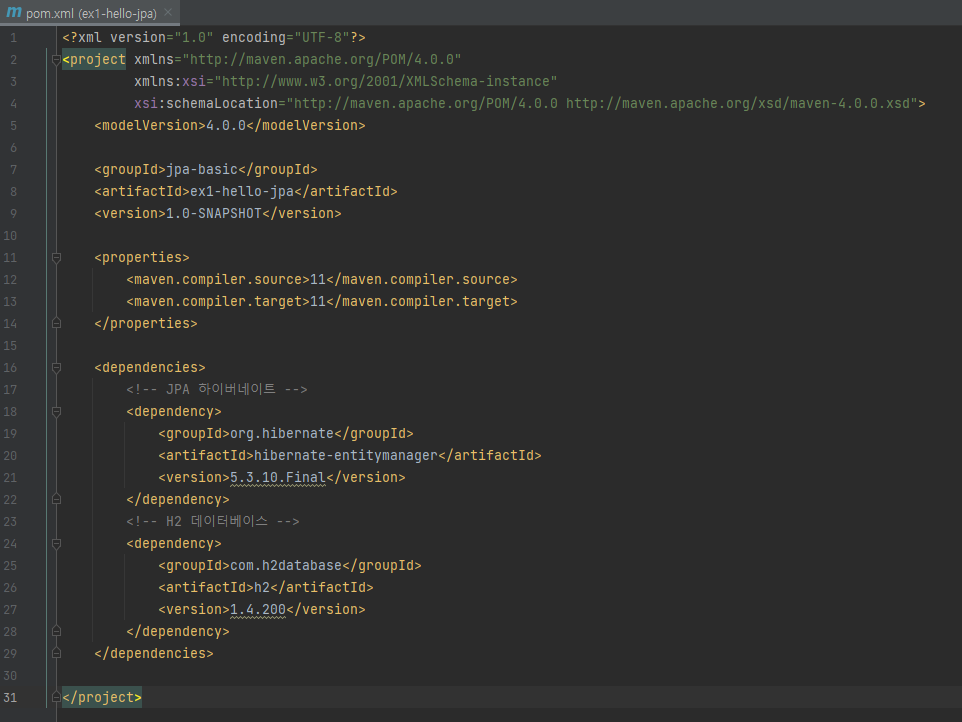Click the groupId value jpa-basic
This screenshot has height=722, width=962.
tap(202, 170)
